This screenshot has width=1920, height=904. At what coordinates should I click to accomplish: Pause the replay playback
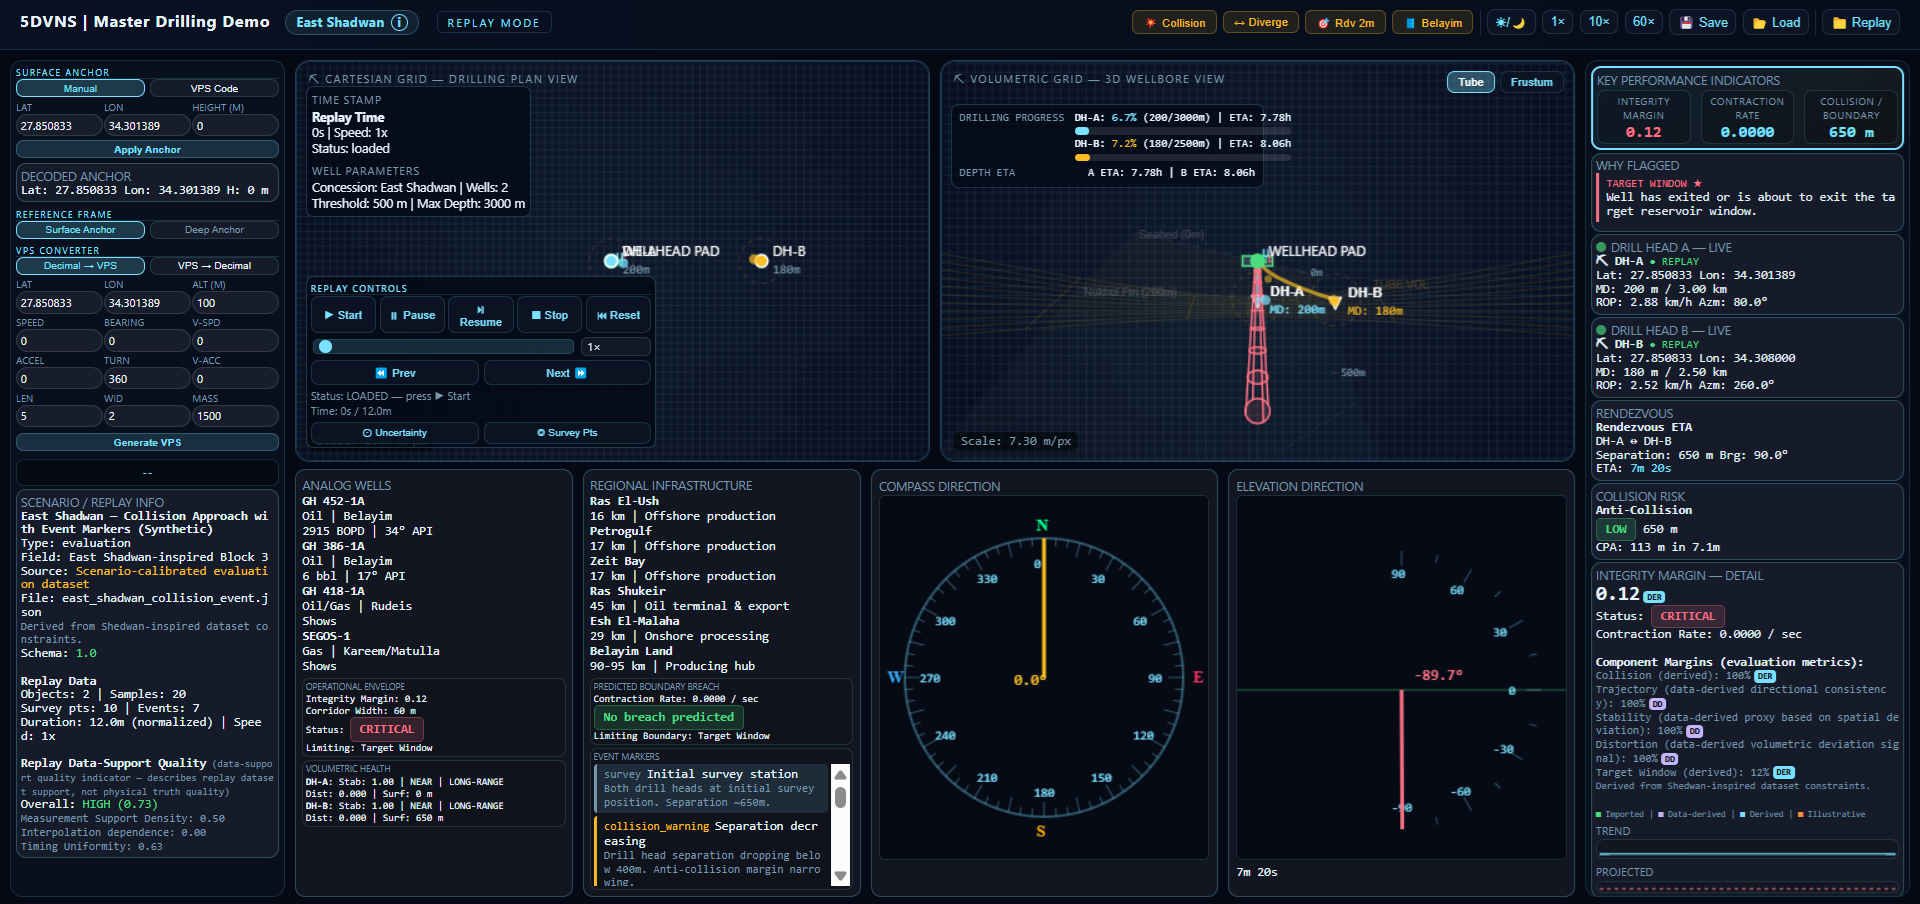click(413, 315)
